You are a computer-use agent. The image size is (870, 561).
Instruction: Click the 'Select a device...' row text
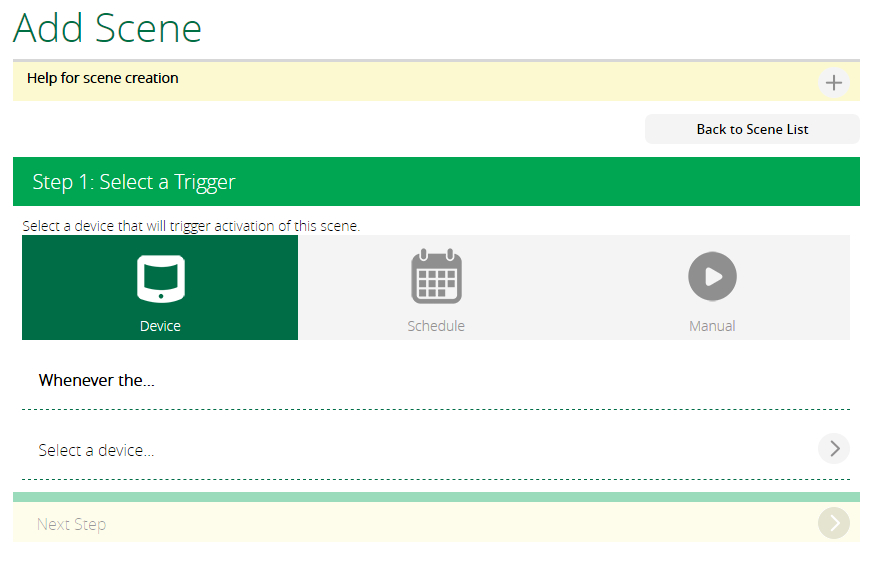96,450
